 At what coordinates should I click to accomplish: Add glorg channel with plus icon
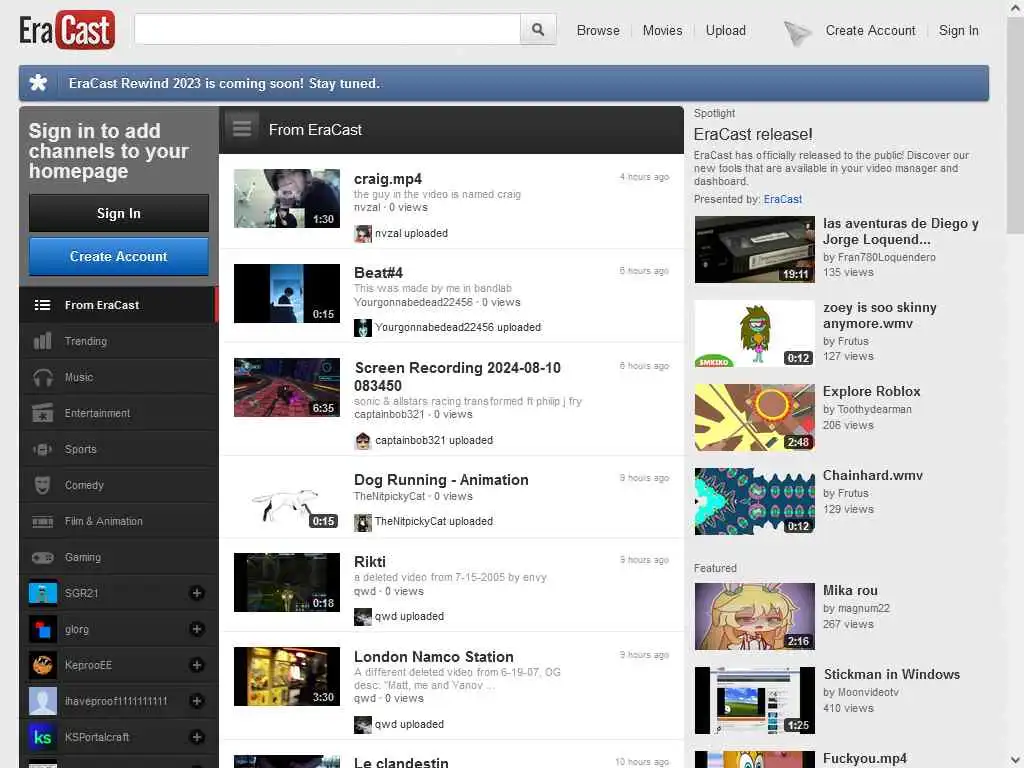click(197, 629)
